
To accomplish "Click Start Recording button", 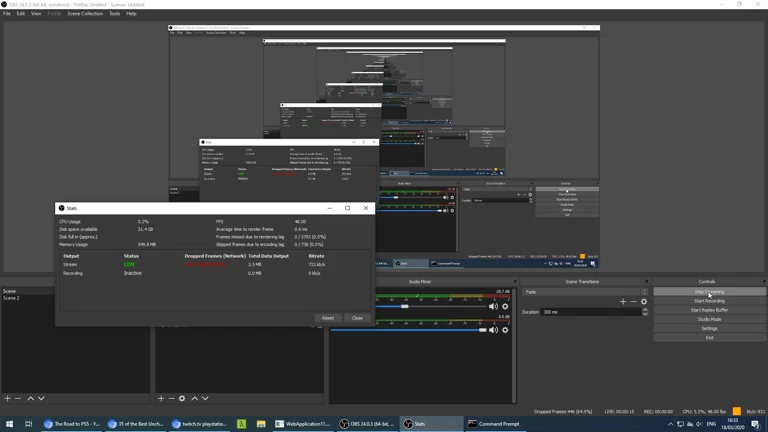I will tap(709, 301).
